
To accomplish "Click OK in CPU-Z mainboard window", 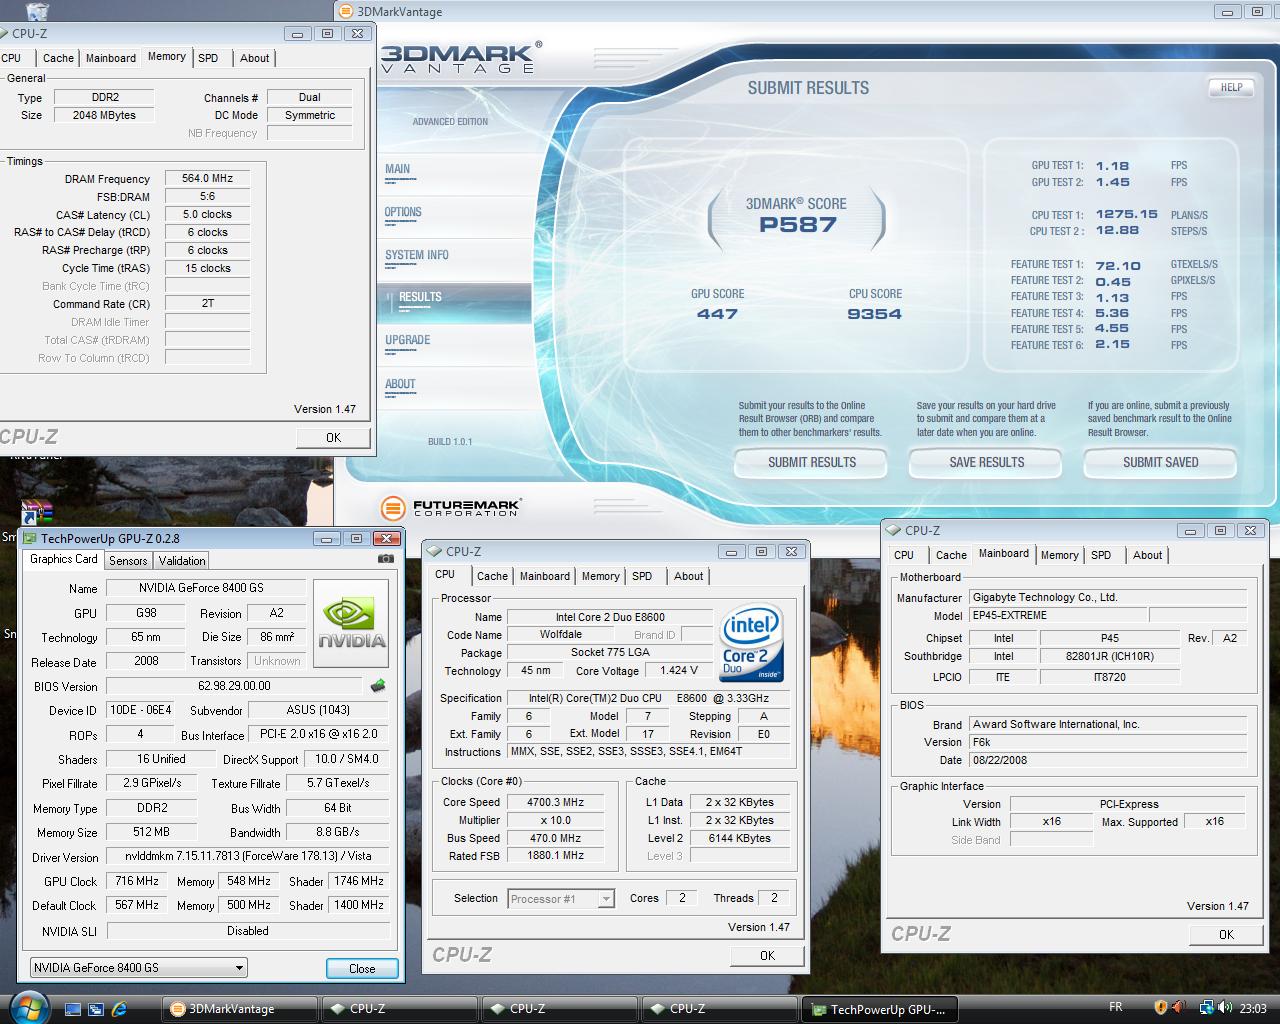I will click(x=1226, y=934).
